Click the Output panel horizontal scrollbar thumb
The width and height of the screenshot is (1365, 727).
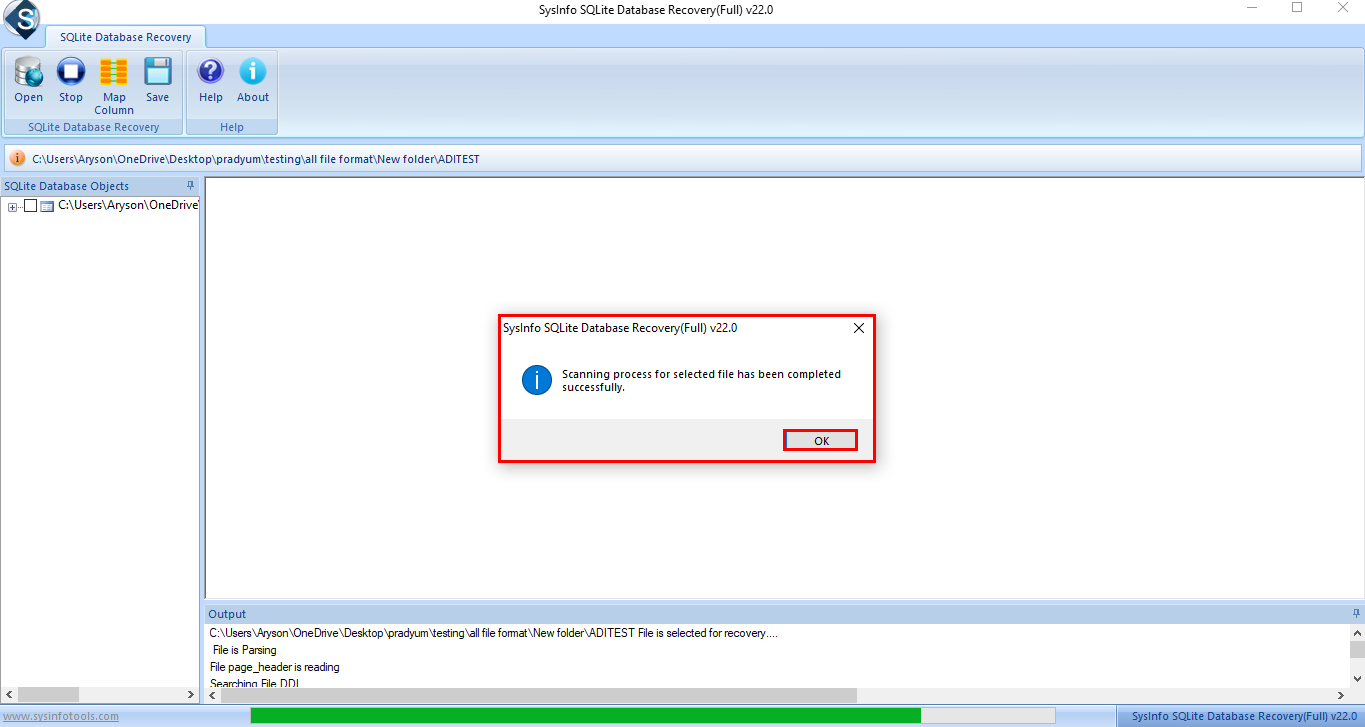[x=539, y=695]
